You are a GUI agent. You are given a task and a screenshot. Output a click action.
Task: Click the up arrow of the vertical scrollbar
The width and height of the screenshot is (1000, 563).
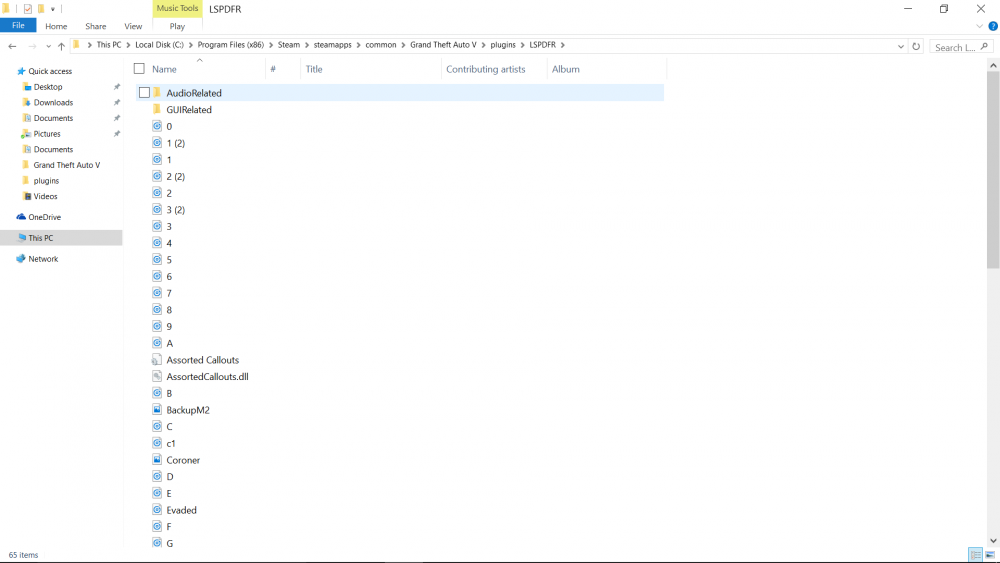pos(993,65)
